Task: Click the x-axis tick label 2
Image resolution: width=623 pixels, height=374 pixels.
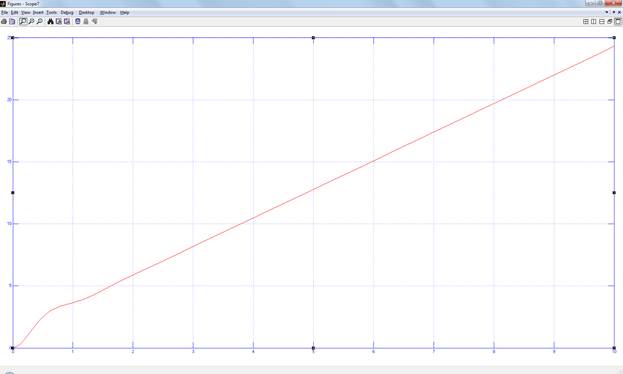Action: coord(133,352)
